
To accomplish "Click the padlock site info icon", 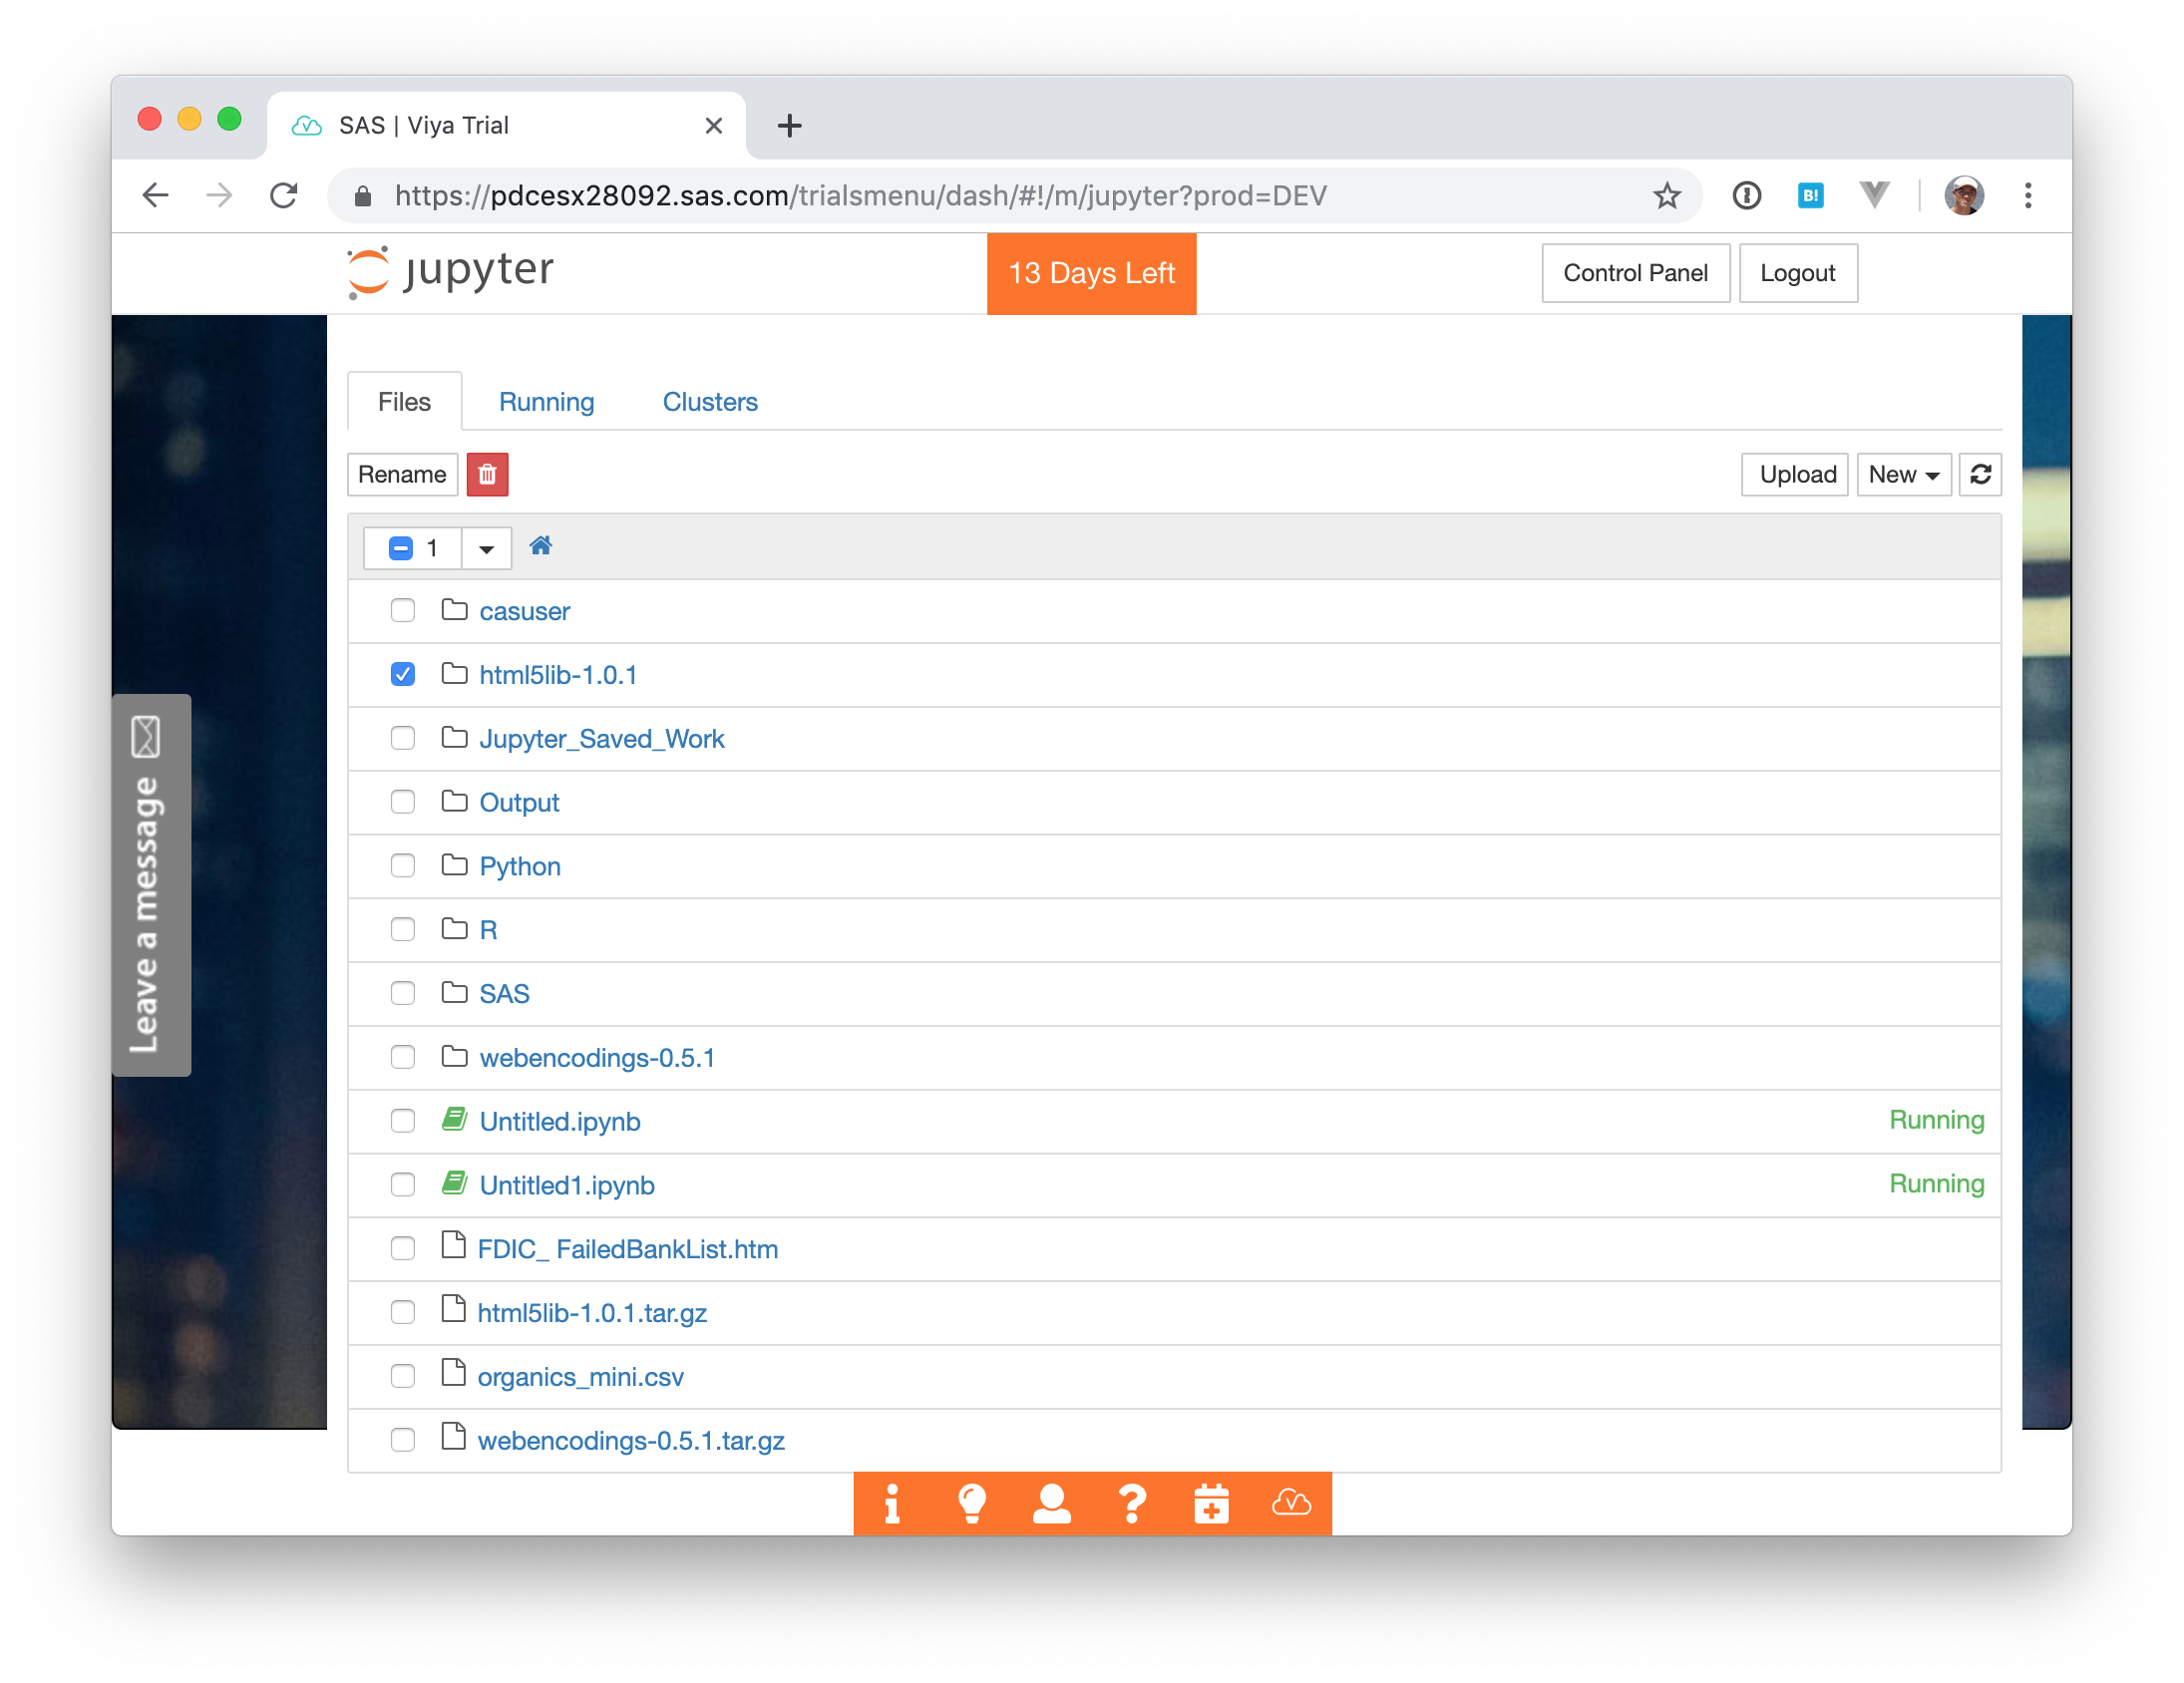I will [363, 196].
